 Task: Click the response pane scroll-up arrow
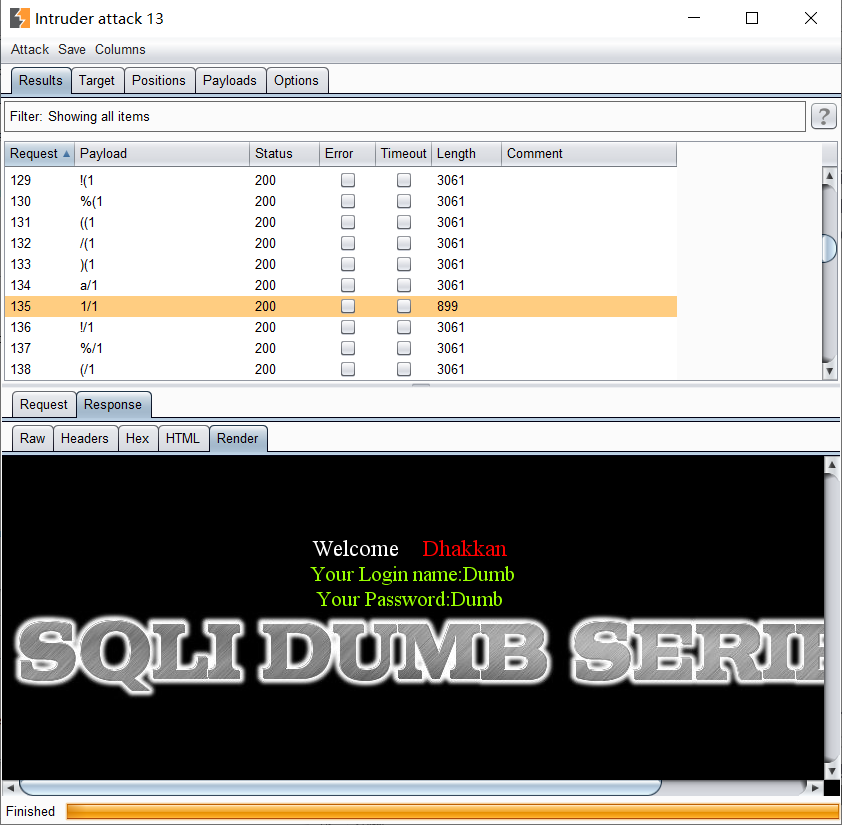click(x=832, y=462)
